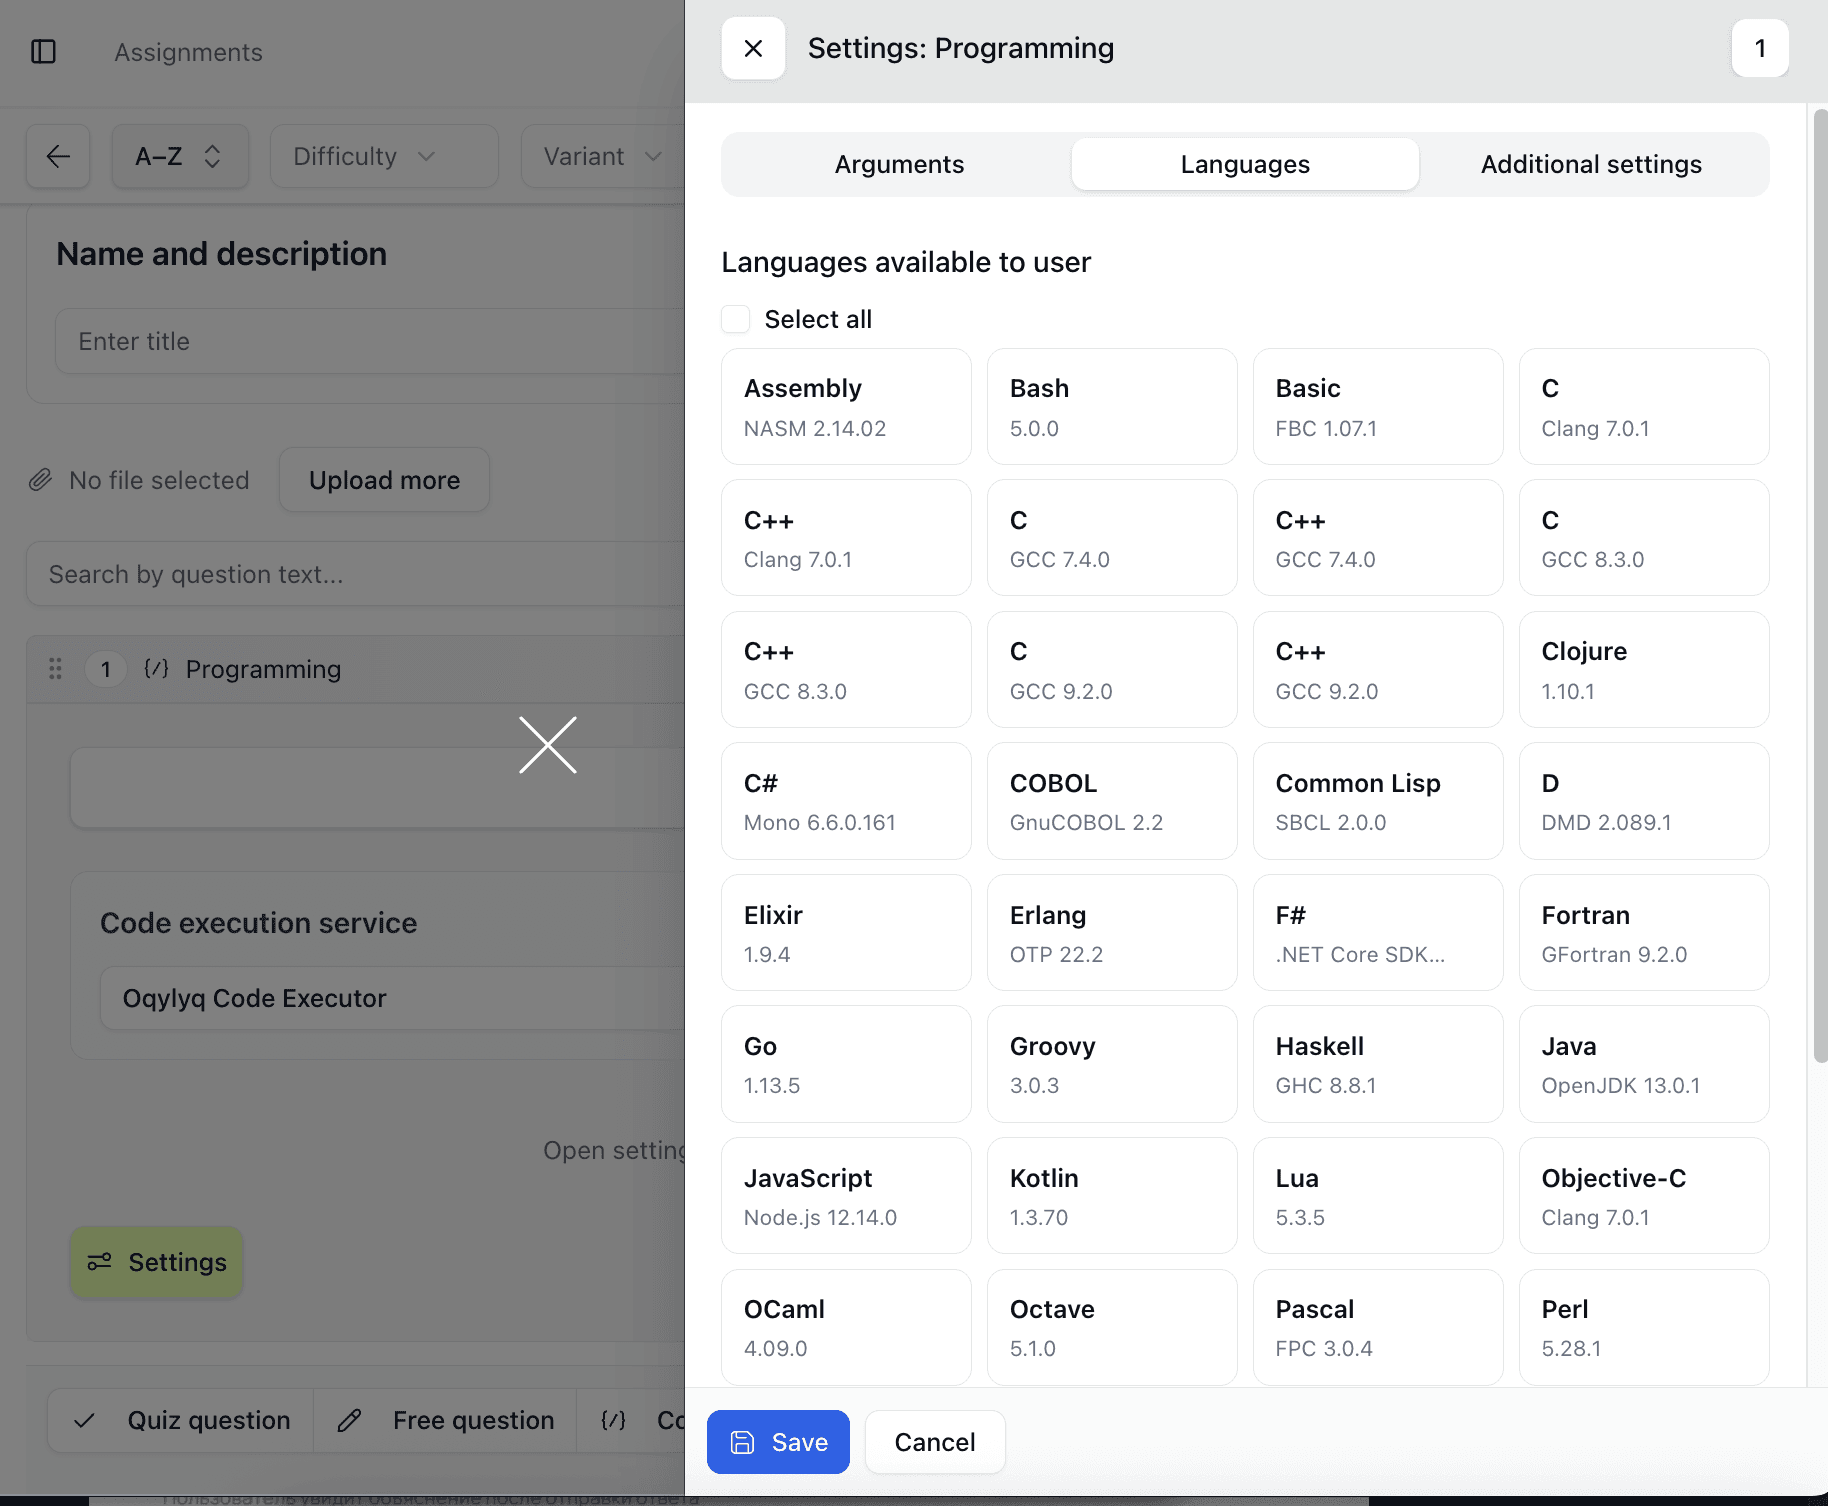
Task: Switch to the Languages tab
Action: (1245, 164)
